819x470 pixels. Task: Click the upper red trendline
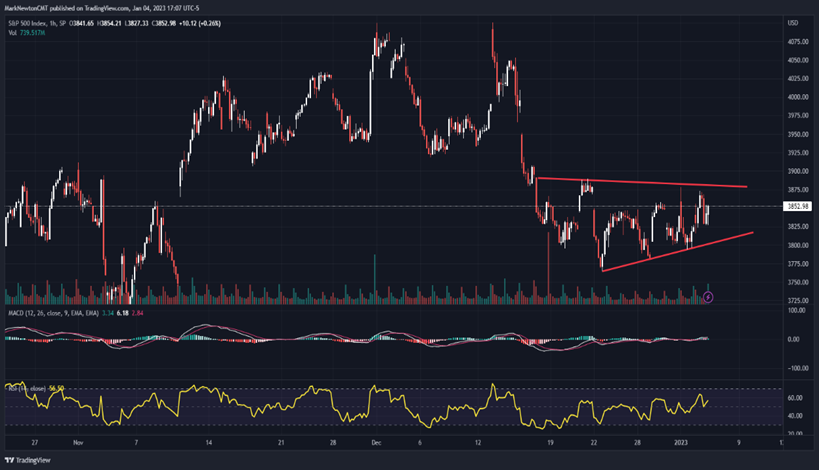pos(641,183)
